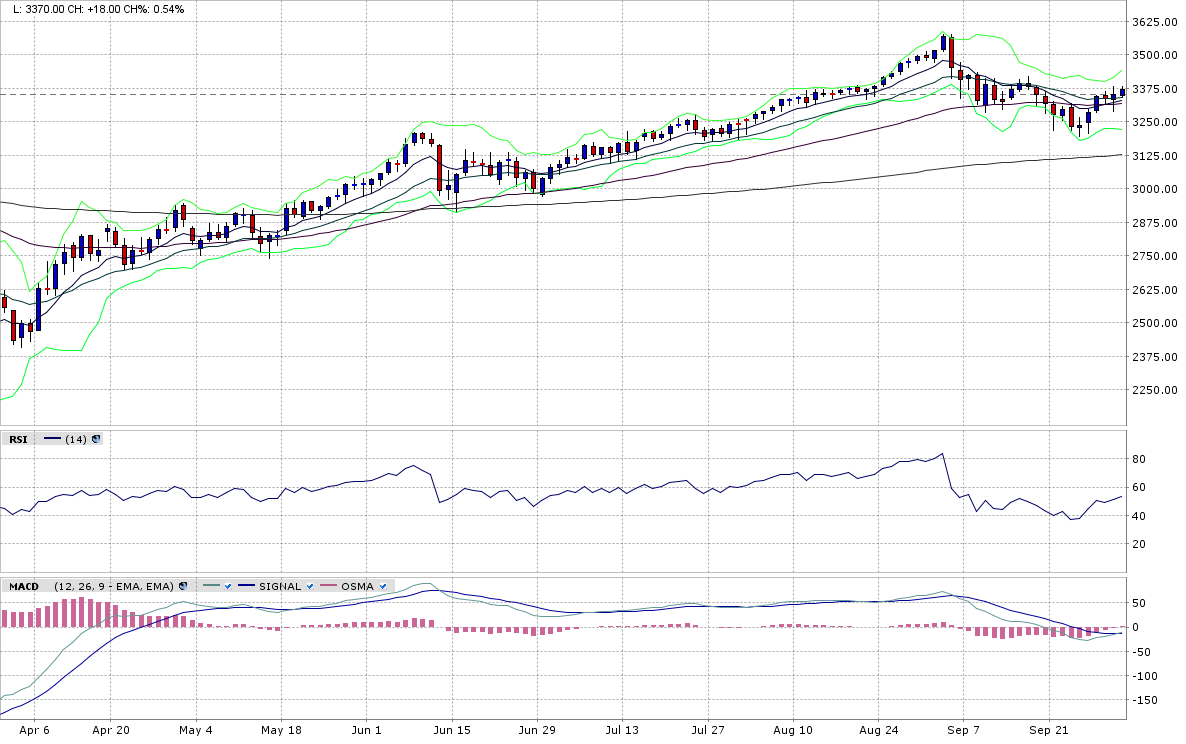Toggle OSMA histogram visibility checkbox
The width and height of the screenshot is (1186, 744).
[x=383, y=586]
